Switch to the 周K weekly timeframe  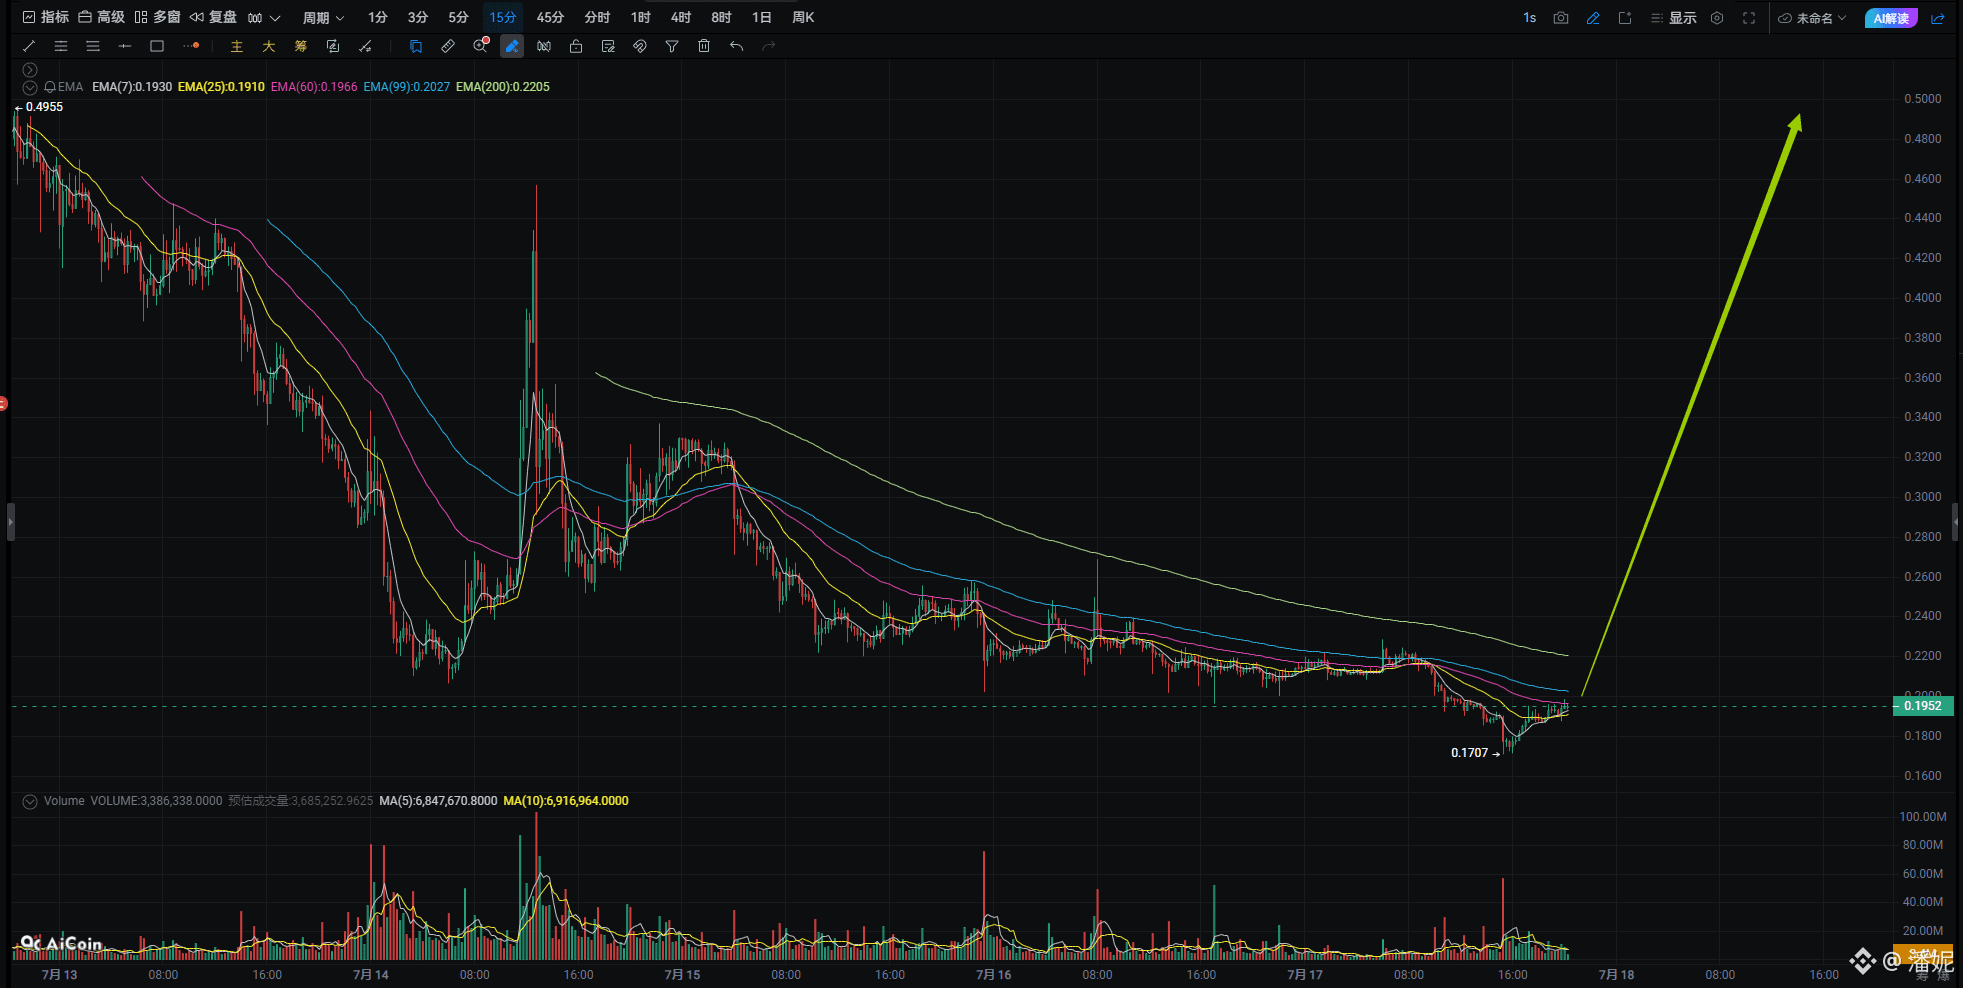pyautogui.click(x=803, y=17)
